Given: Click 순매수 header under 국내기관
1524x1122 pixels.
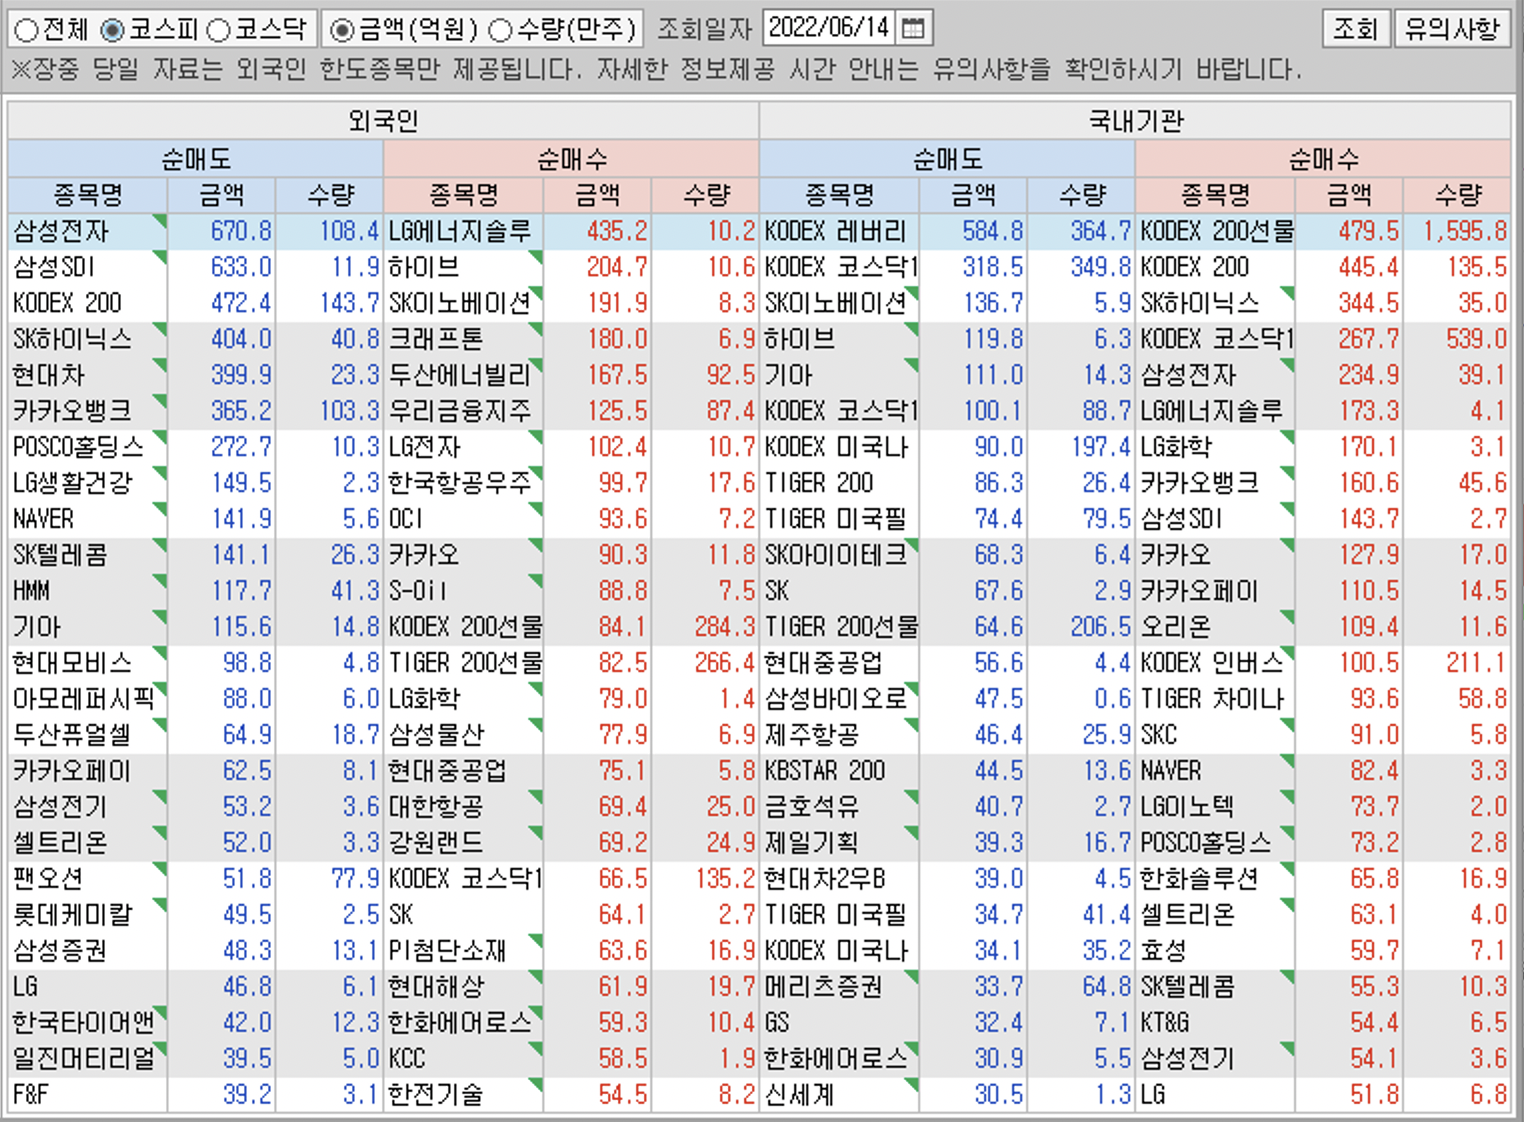Looking at the screenshot, I should [1323, 159].
